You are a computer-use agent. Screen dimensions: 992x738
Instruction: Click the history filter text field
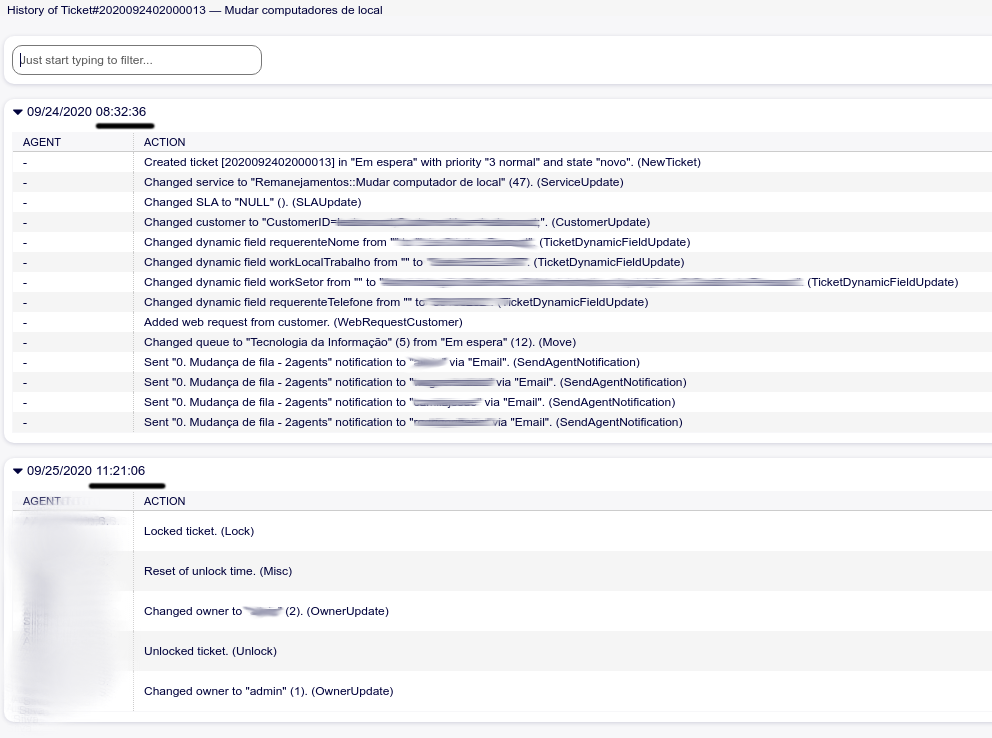[x=137, y=60]
